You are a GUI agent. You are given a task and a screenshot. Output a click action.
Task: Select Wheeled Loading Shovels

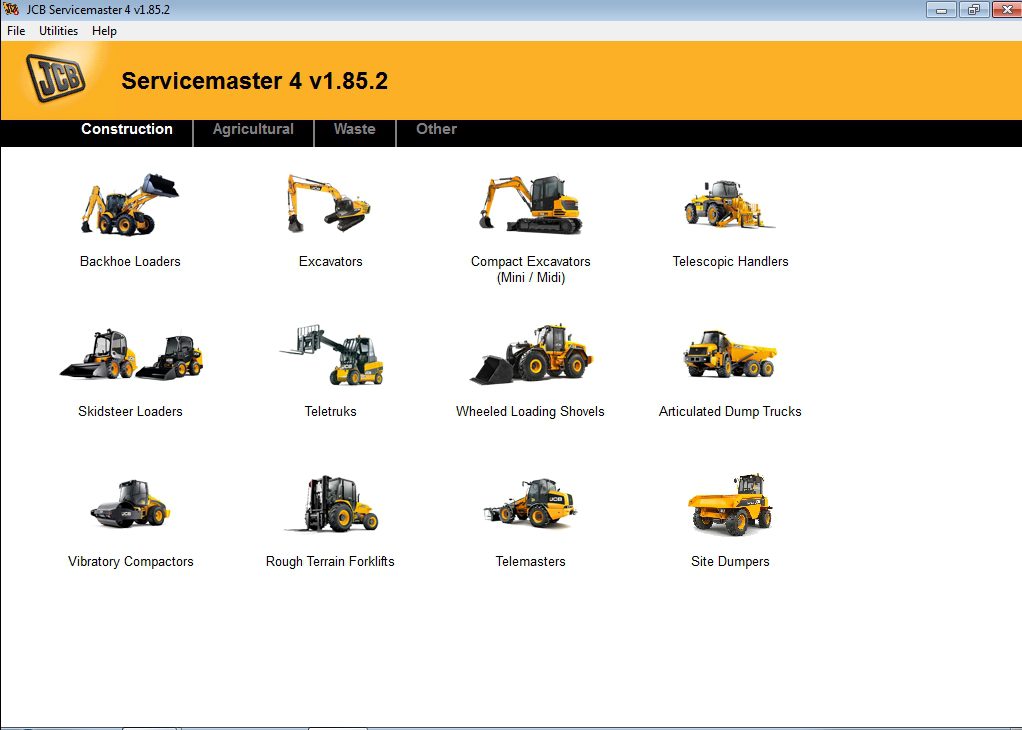530,355
